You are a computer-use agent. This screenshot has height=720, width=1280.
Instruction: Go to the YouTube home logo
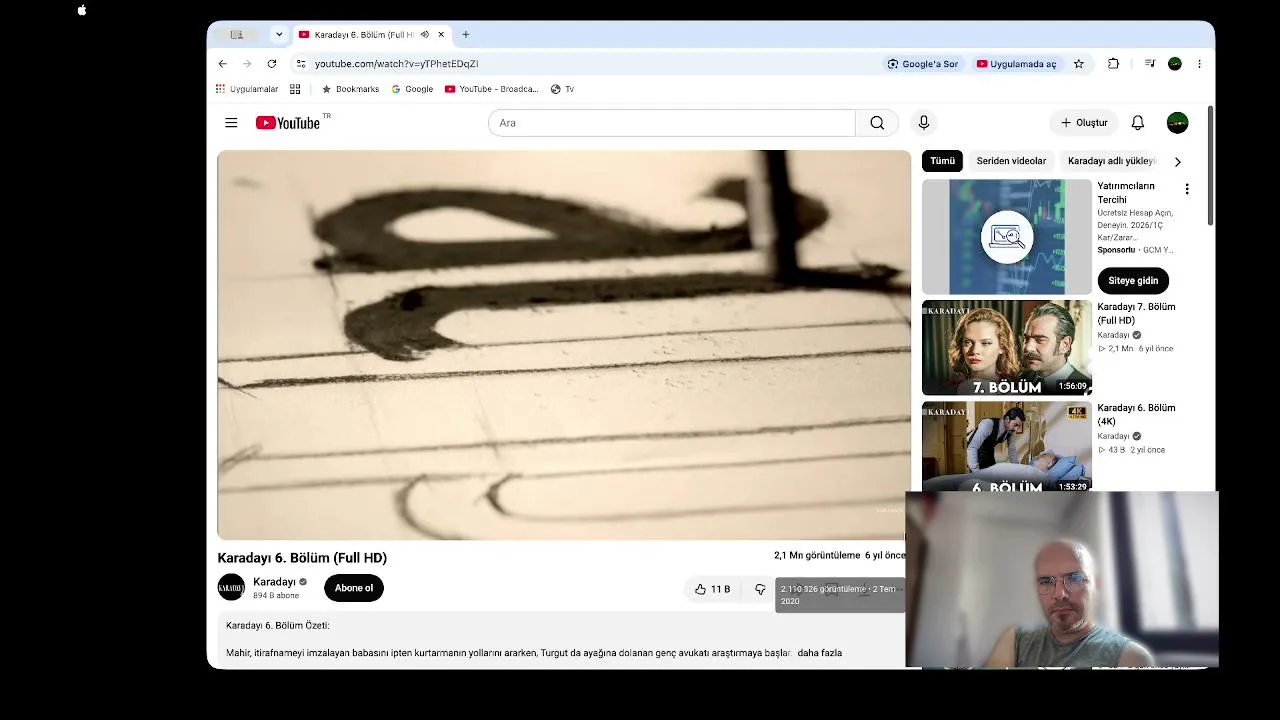coord(287,123)
